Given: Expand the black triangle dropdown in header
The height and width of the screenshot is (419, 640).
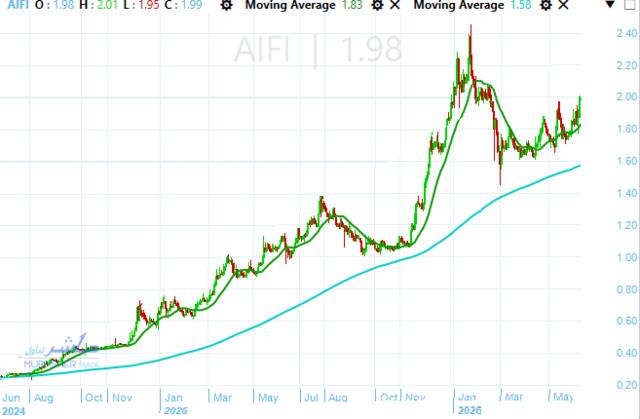Looking at the screenshot, I should 610,4.
